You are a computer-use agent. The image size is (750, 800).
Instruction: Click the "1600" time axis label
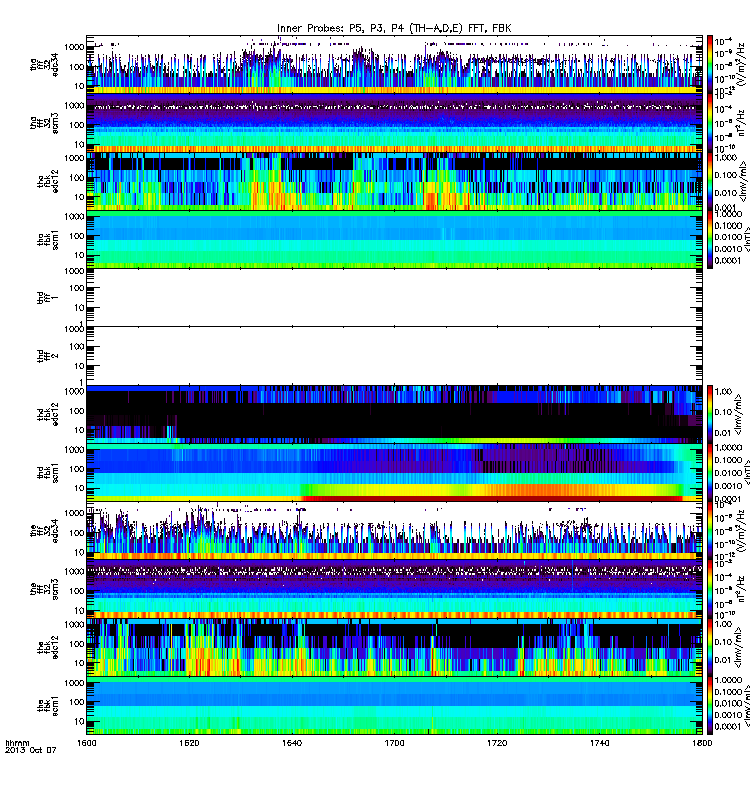(x=86, y=743)
